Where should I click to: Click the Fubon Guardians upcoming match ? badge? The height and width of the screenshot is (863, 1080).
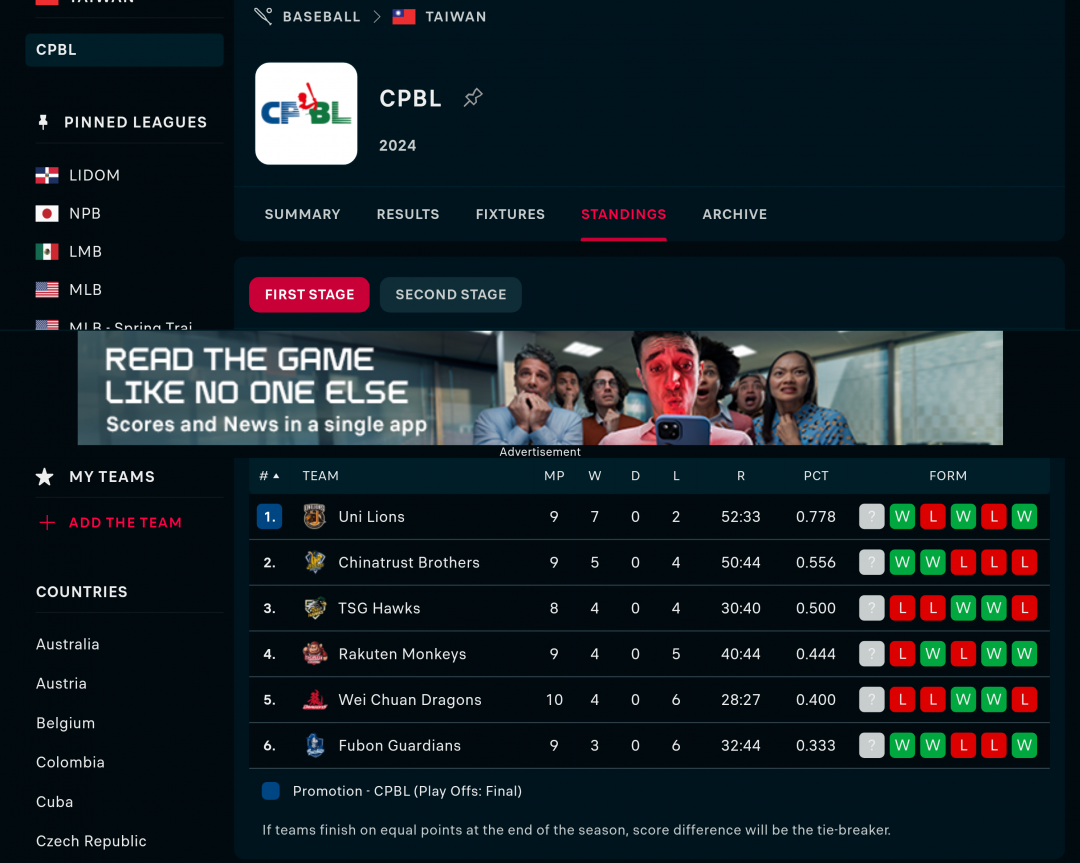click(871, 745)
